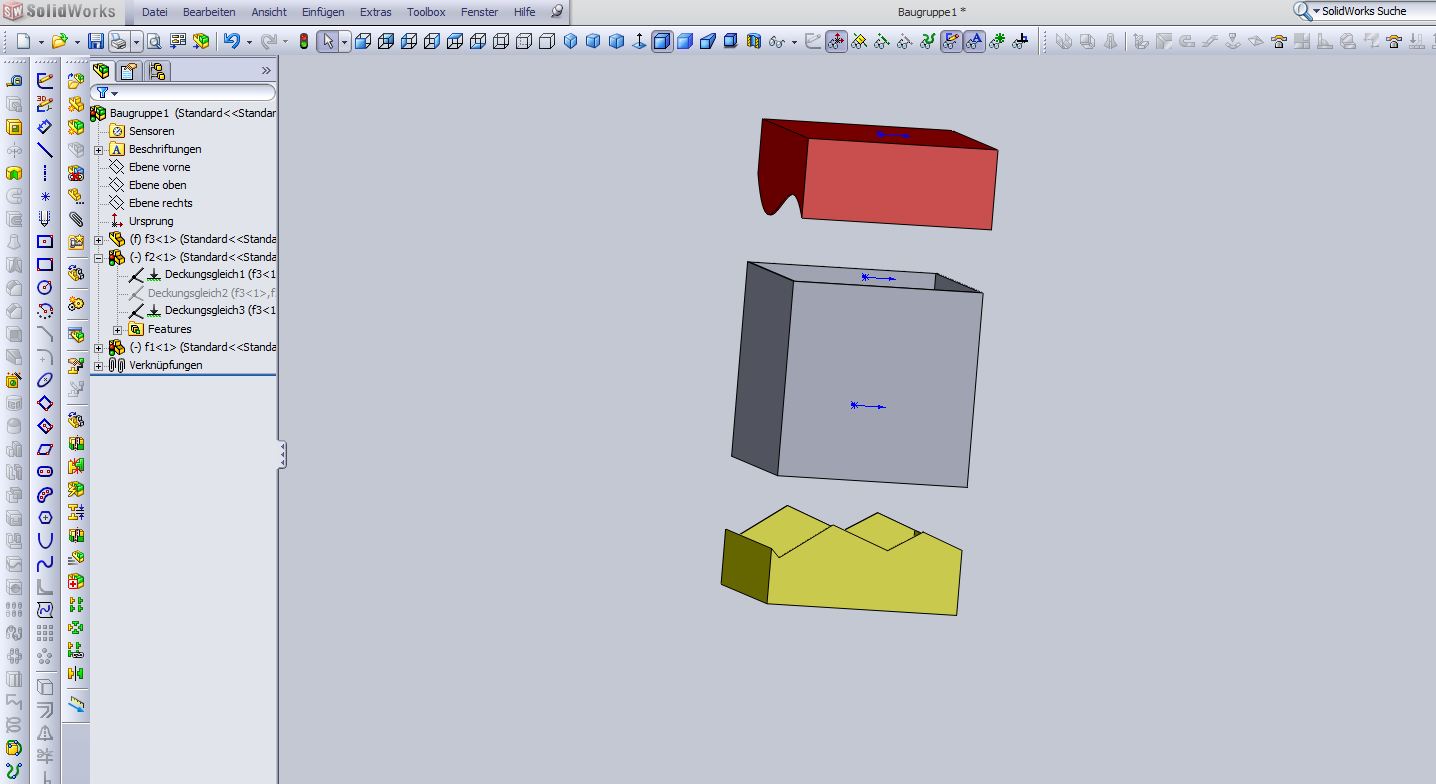The image size is (1436, 784).
Task: Rebuild the model with the traffic light icon
Action: 304,41
